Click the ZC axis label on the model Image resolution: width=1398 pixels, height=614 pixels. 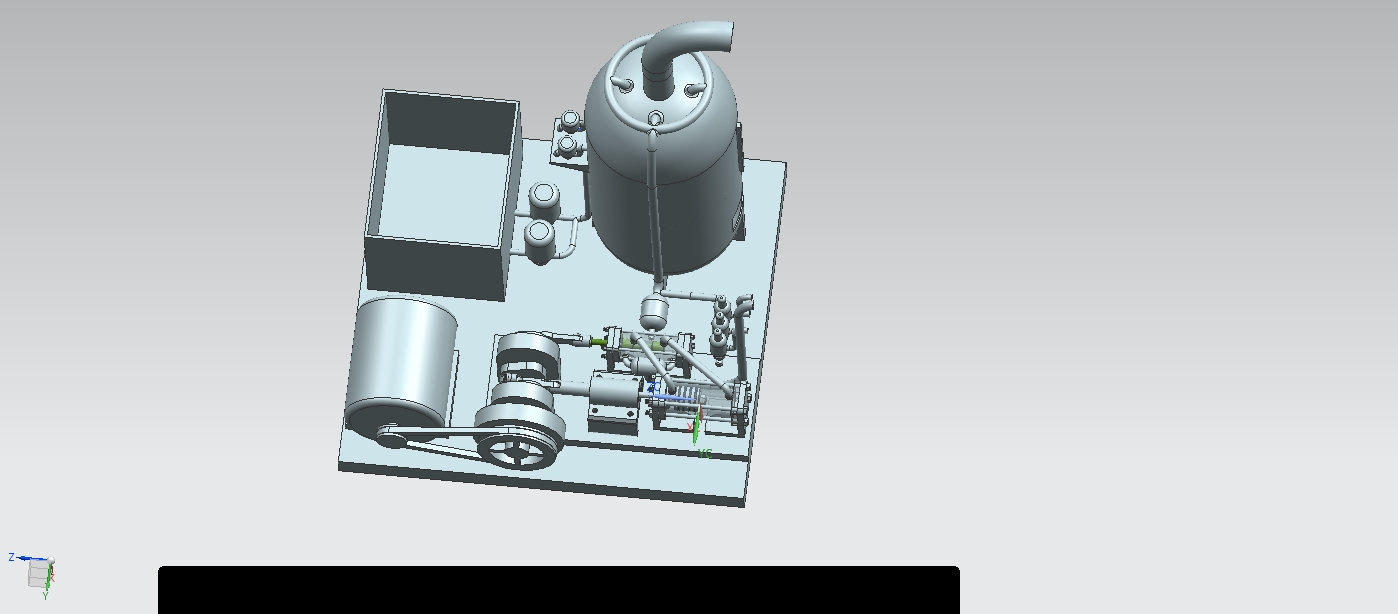click(x=652, y=388)
